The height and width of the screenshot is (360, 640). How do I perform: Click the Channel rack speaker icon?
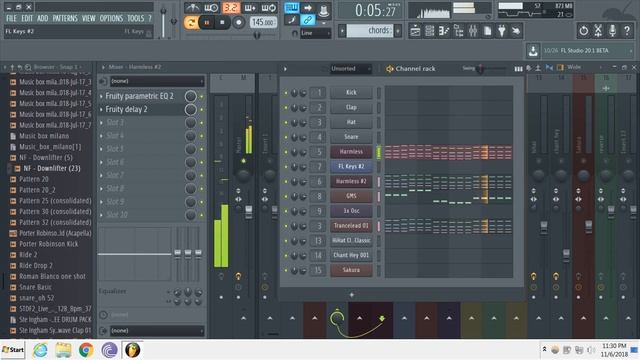[x=389, y=69]
